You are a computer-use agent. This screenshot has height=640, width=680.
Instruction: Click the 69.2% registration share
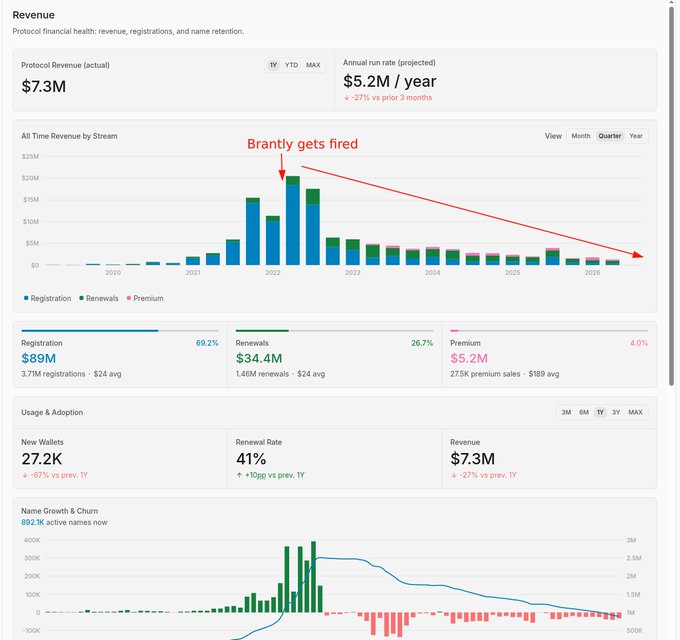coord(207,343)
